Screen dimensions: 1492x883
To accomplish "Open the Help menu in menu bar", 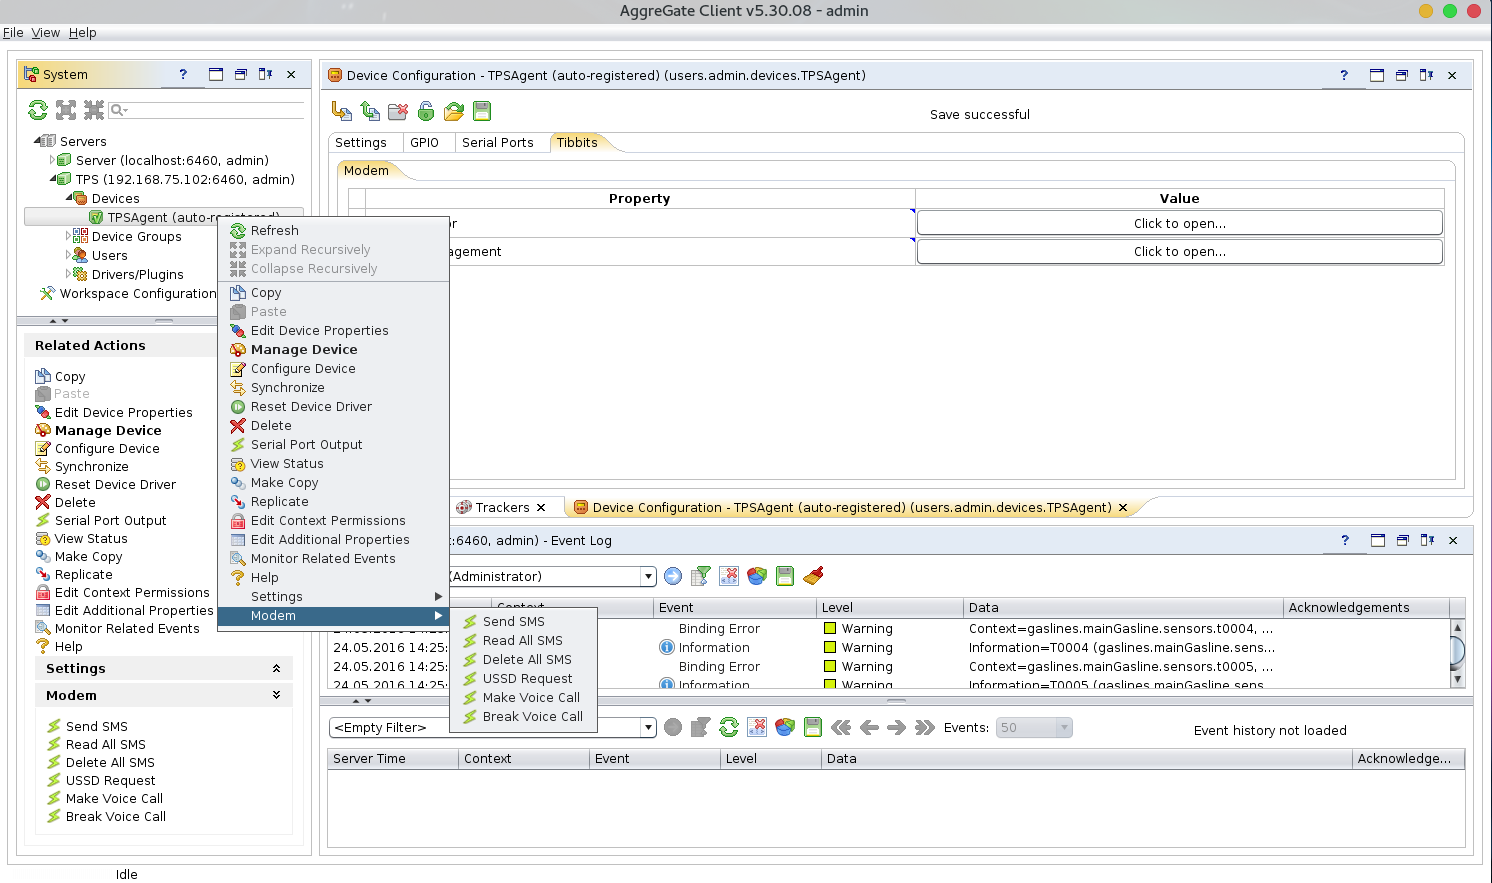I will click(x=82, y=32).
